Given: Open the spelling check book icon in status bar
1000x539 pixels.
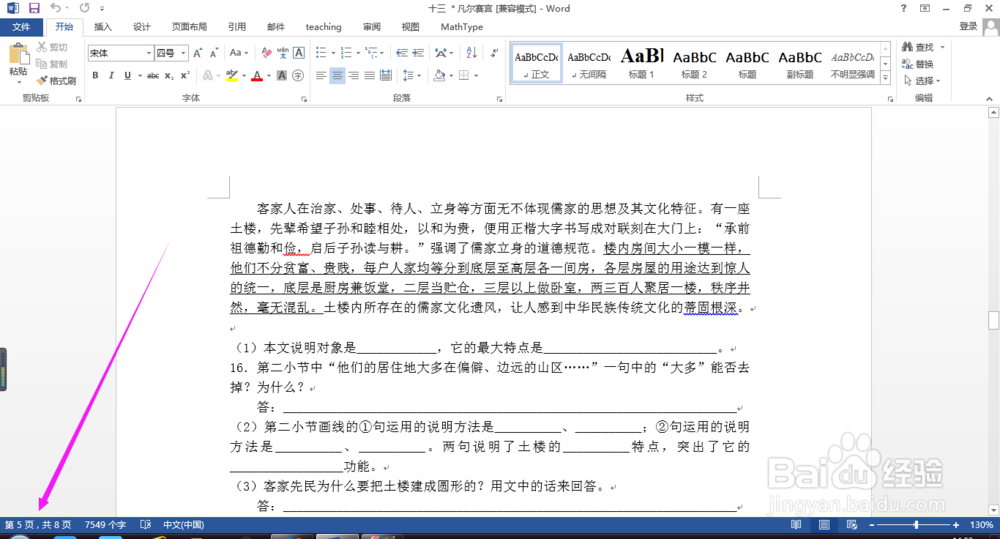Looking at the screenshot, I should click(x=145, y=524).
